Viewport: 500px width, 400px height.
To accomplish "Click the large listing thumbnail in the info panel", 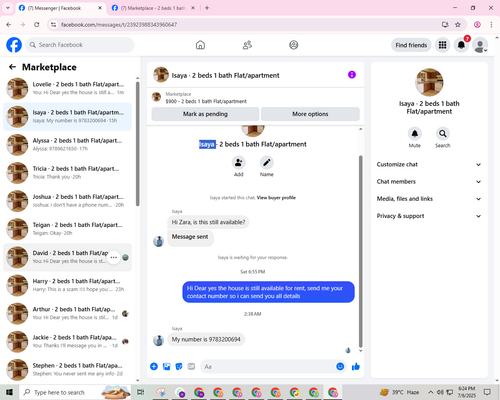I will point(429,82).
